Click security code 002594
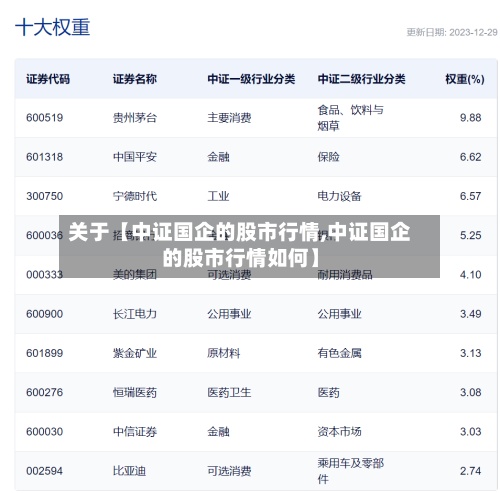Image resolution: width=500 pixels, height=493 pixels. [x=45, y=471]
